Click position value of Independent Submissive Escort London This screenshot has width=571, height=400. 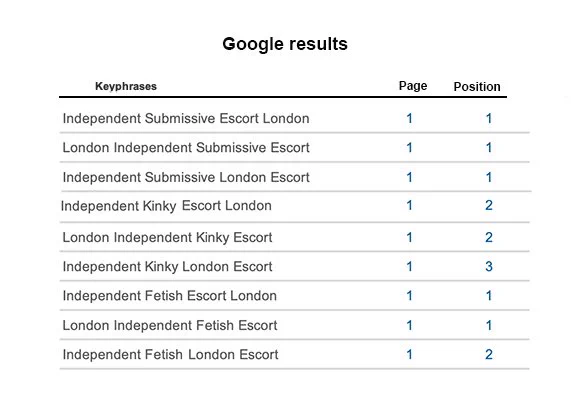(x=489, y=118)
